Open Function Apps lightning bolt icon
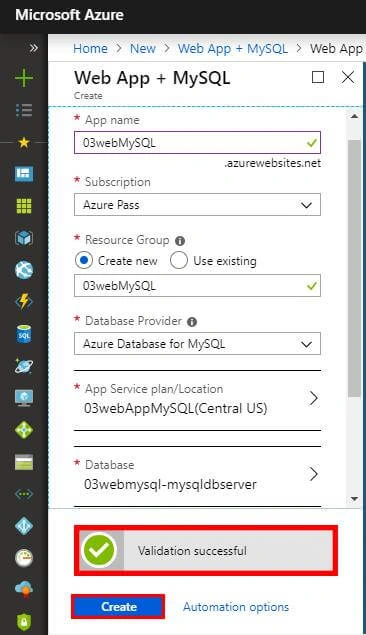This screenshot has height=635, width=366. [24, 302]
